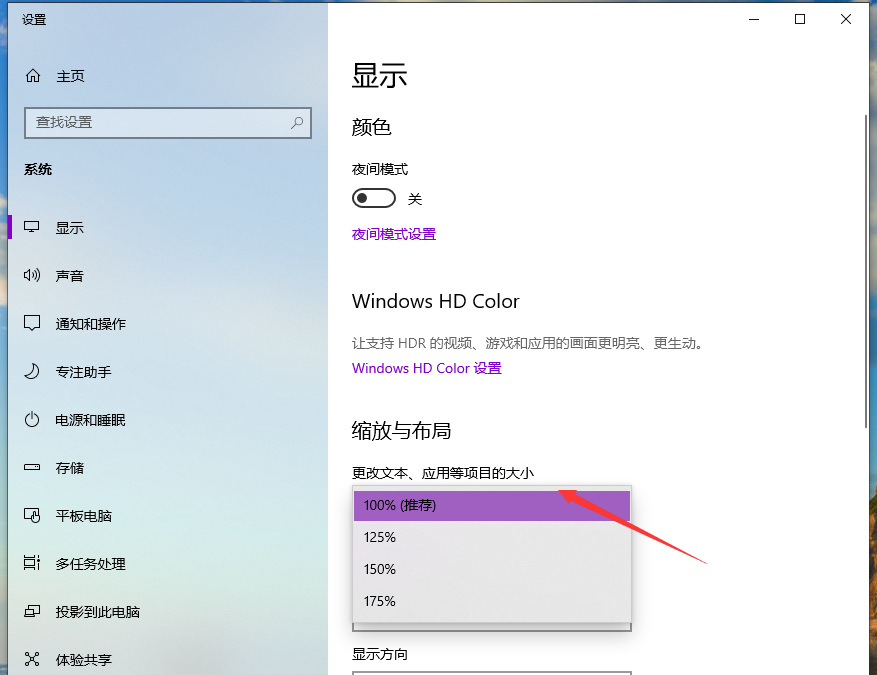Choose 100% (推荐) scaling option
This screenshot has height=675, width=877.
tap(491, 505)
